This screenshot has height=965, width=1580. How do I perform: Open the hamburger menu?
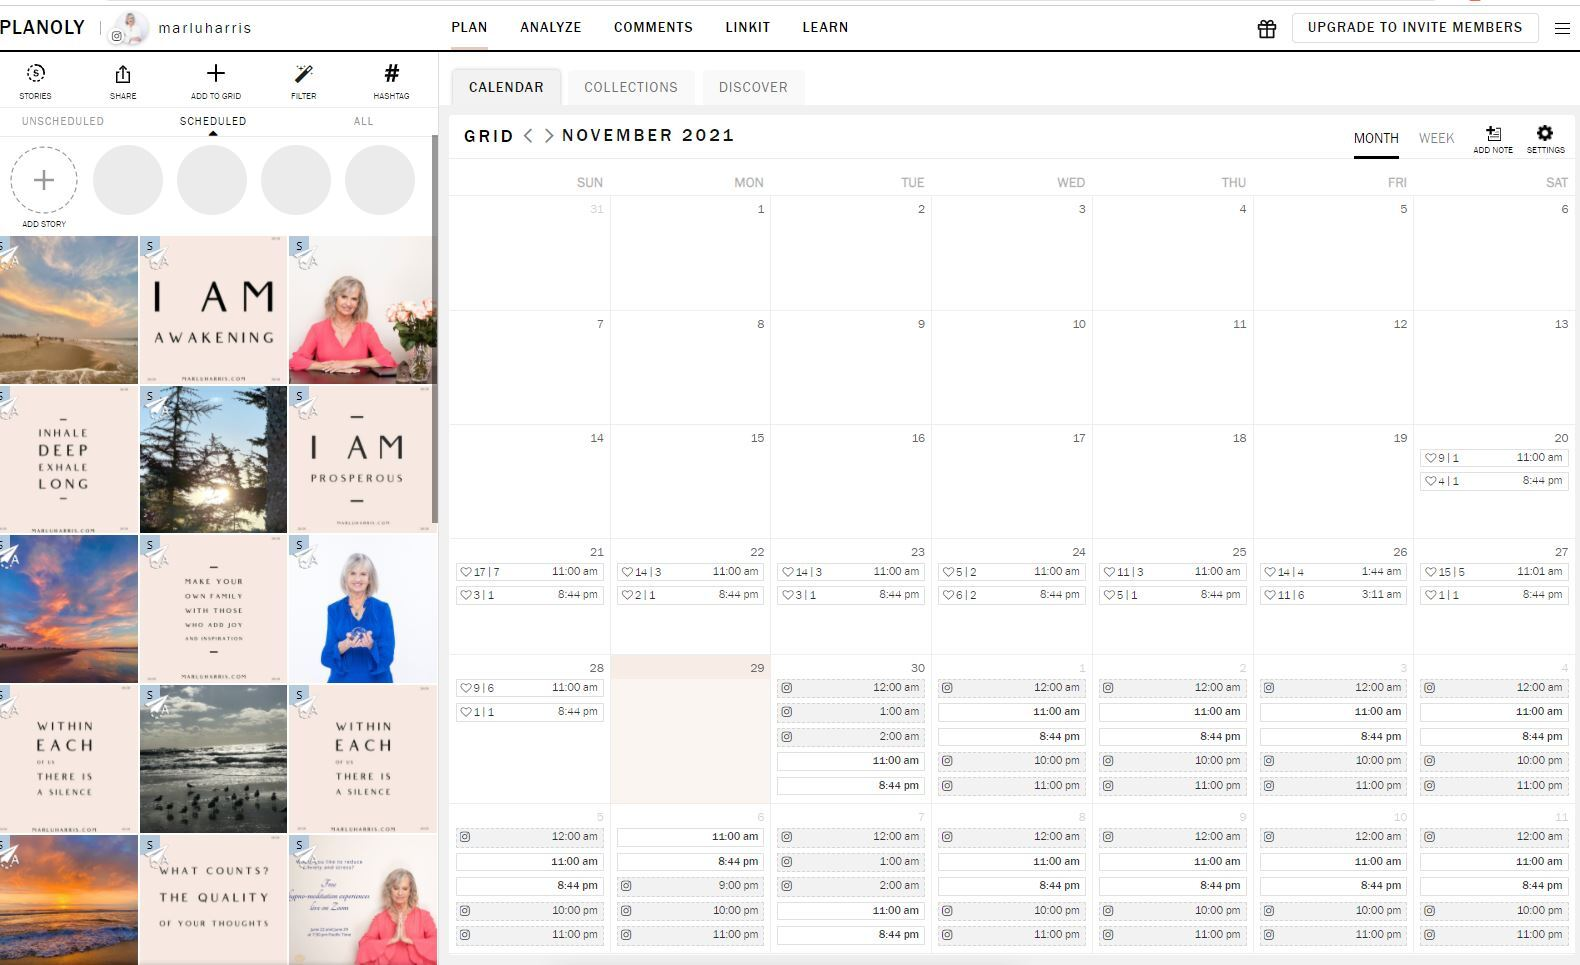1562,29
